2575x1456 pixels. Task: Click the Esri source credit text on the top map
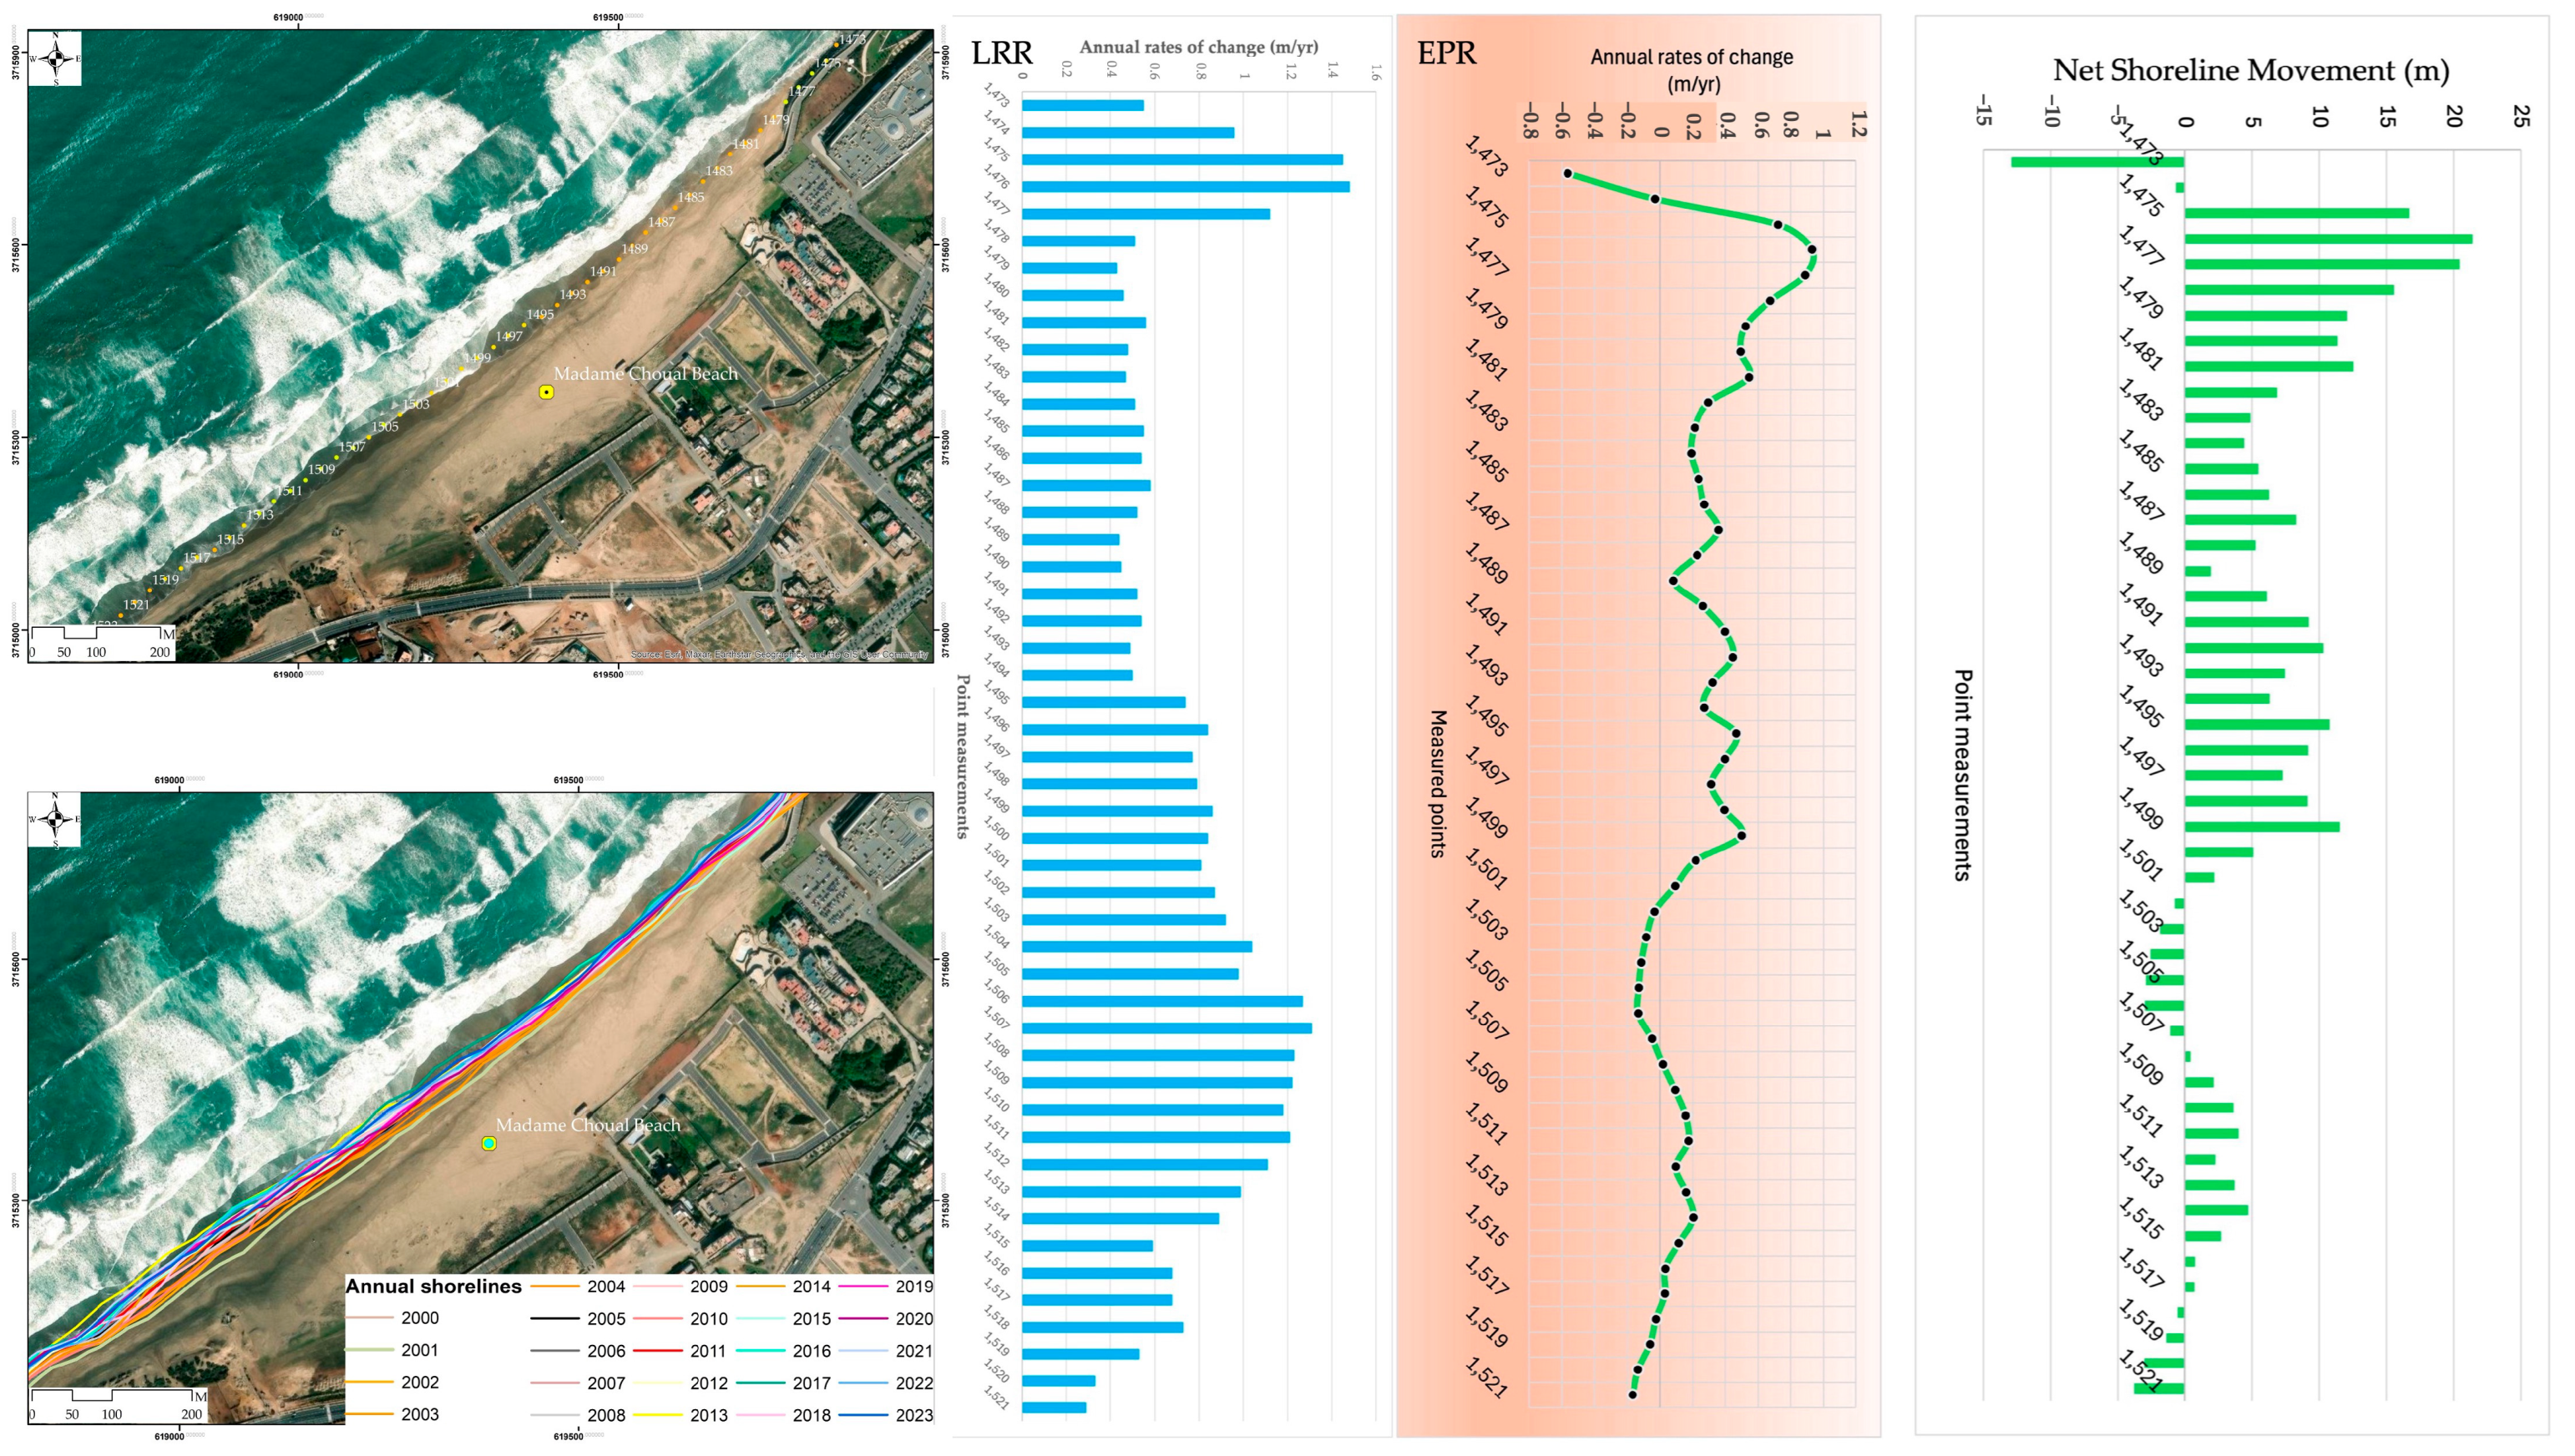(778, 655)
